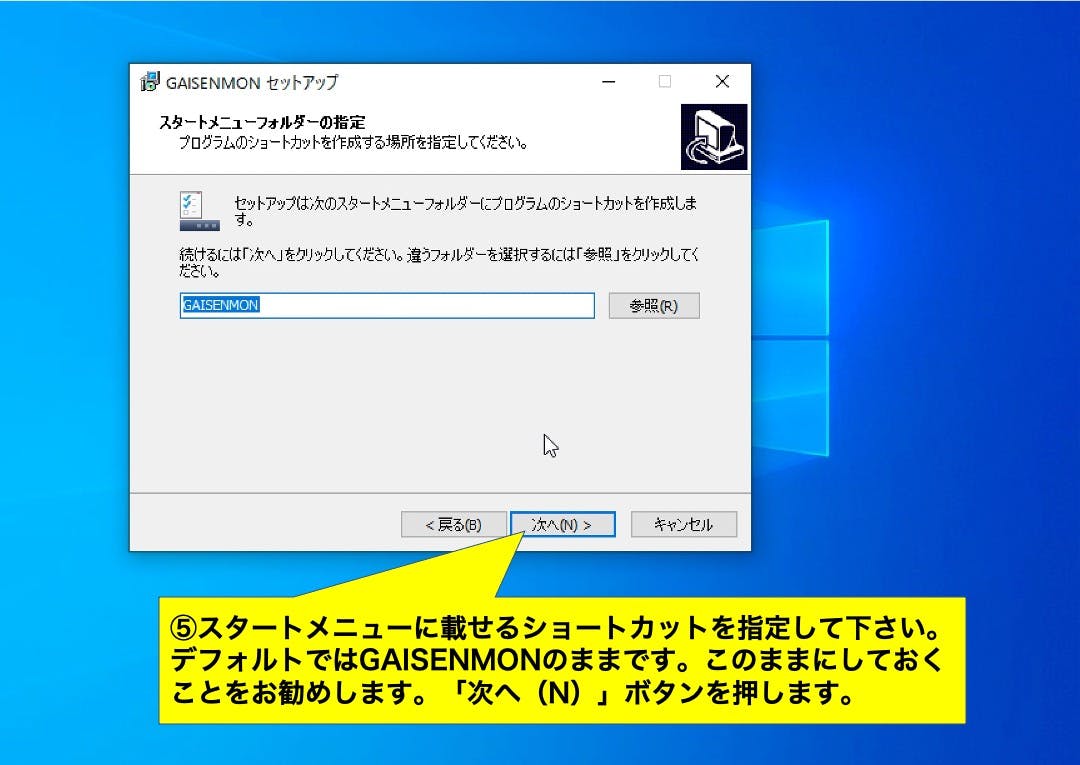Click the checklist folder icon beside description
Viewport: 1080px width, 765px height.
pyautogui.click(x=200, y=211)
